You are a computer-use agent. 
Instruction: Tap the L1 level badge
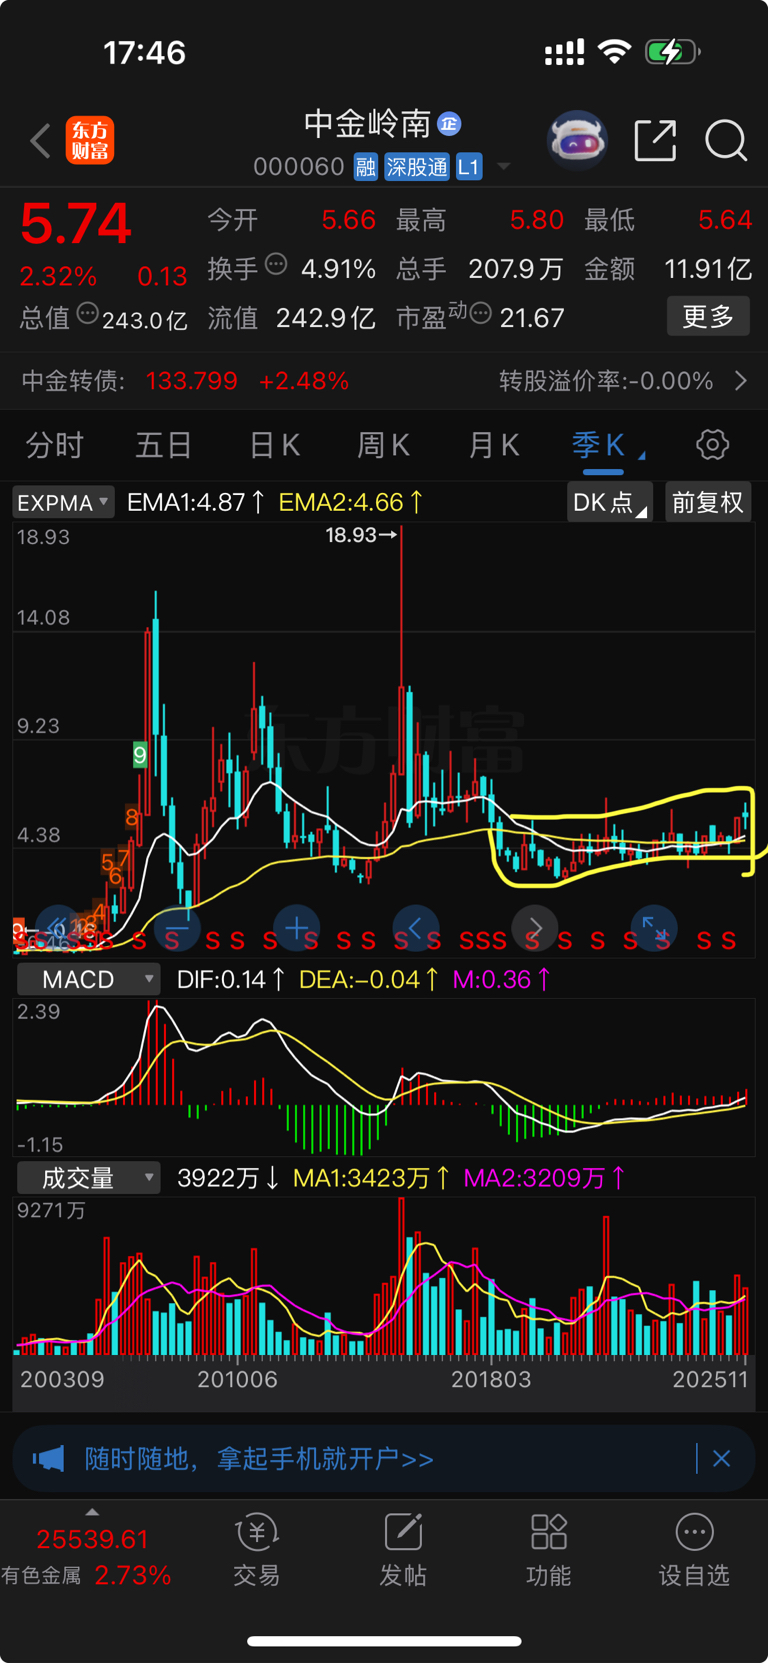(x=469, y=167)
